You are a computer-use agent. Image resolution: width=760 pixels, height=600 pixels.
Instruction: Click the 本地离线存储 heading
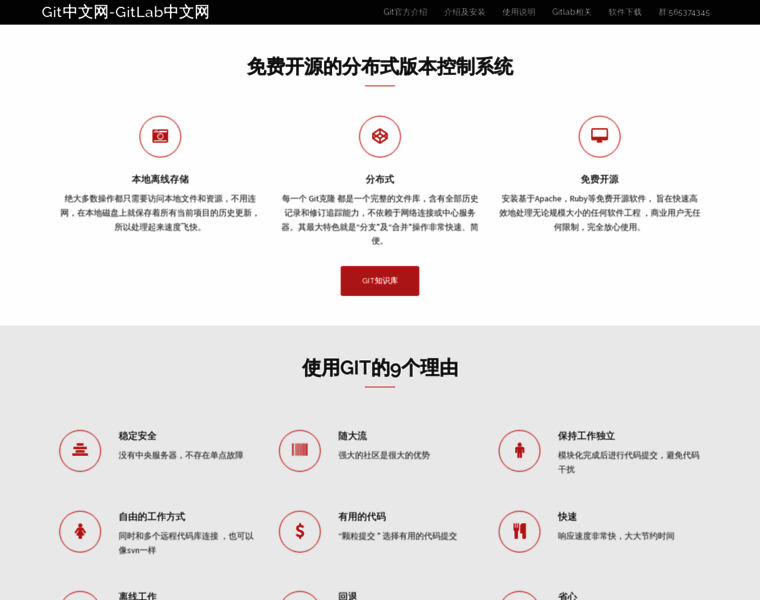[x=160, y=179]
